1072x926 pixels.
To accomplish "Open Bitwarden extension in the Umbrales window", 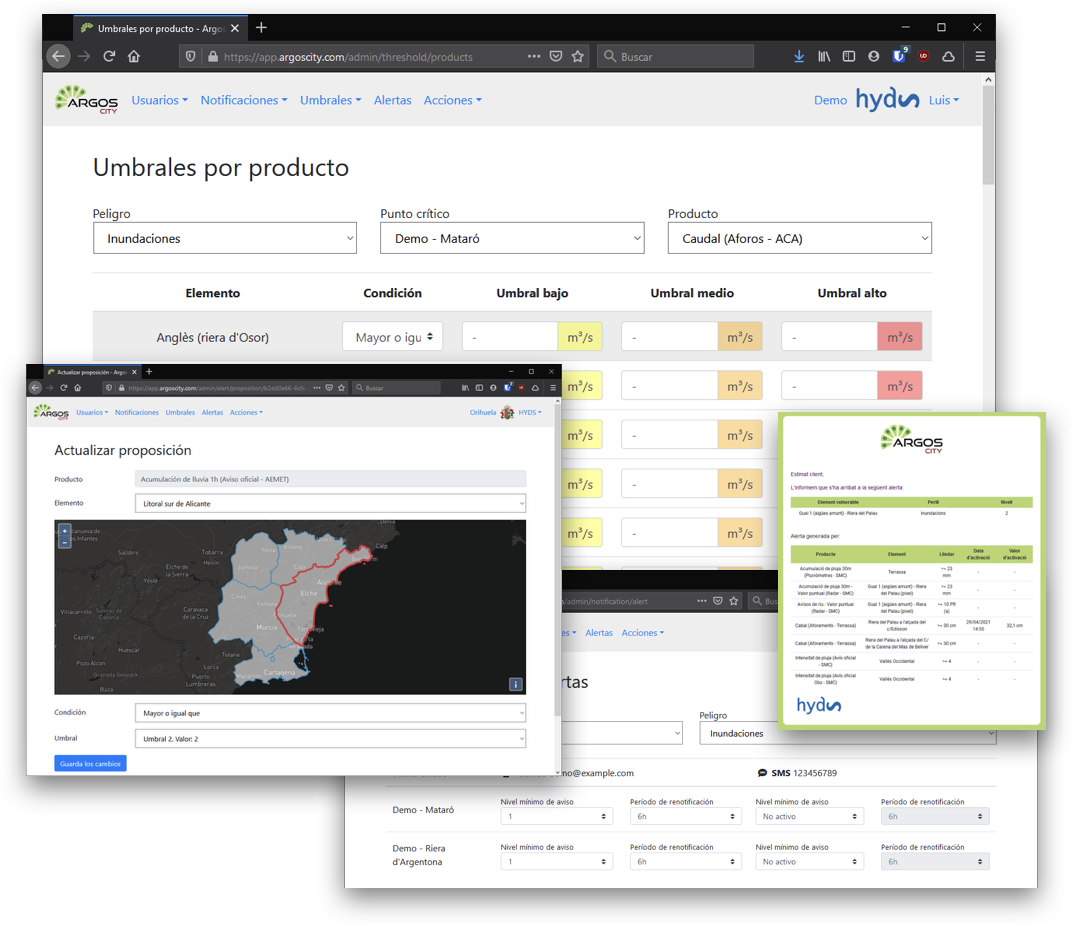I will (899, 56).
